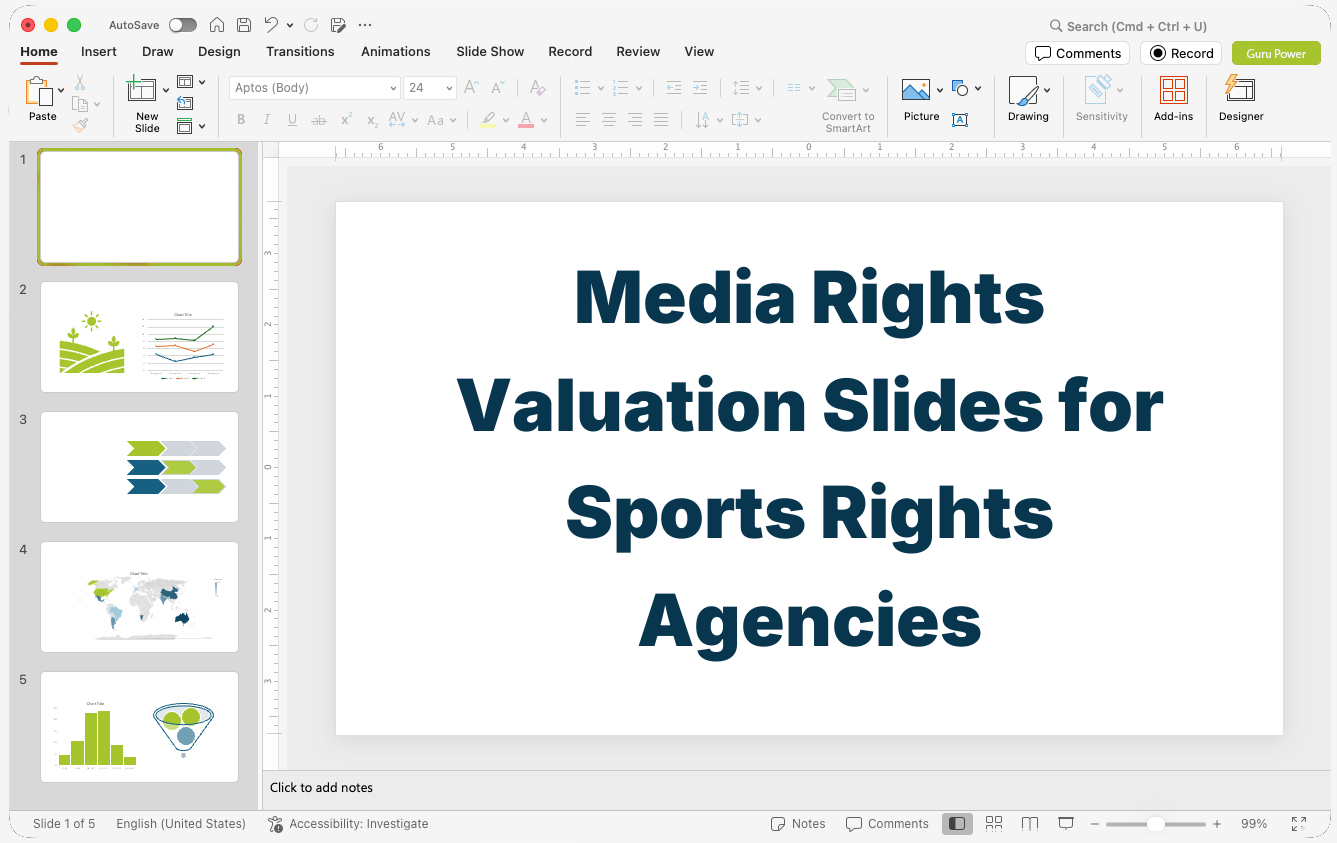The width and height of the screenshot is (1337, 843).
Task: Open the Animations tab
Action: click(x=396, y=52)
